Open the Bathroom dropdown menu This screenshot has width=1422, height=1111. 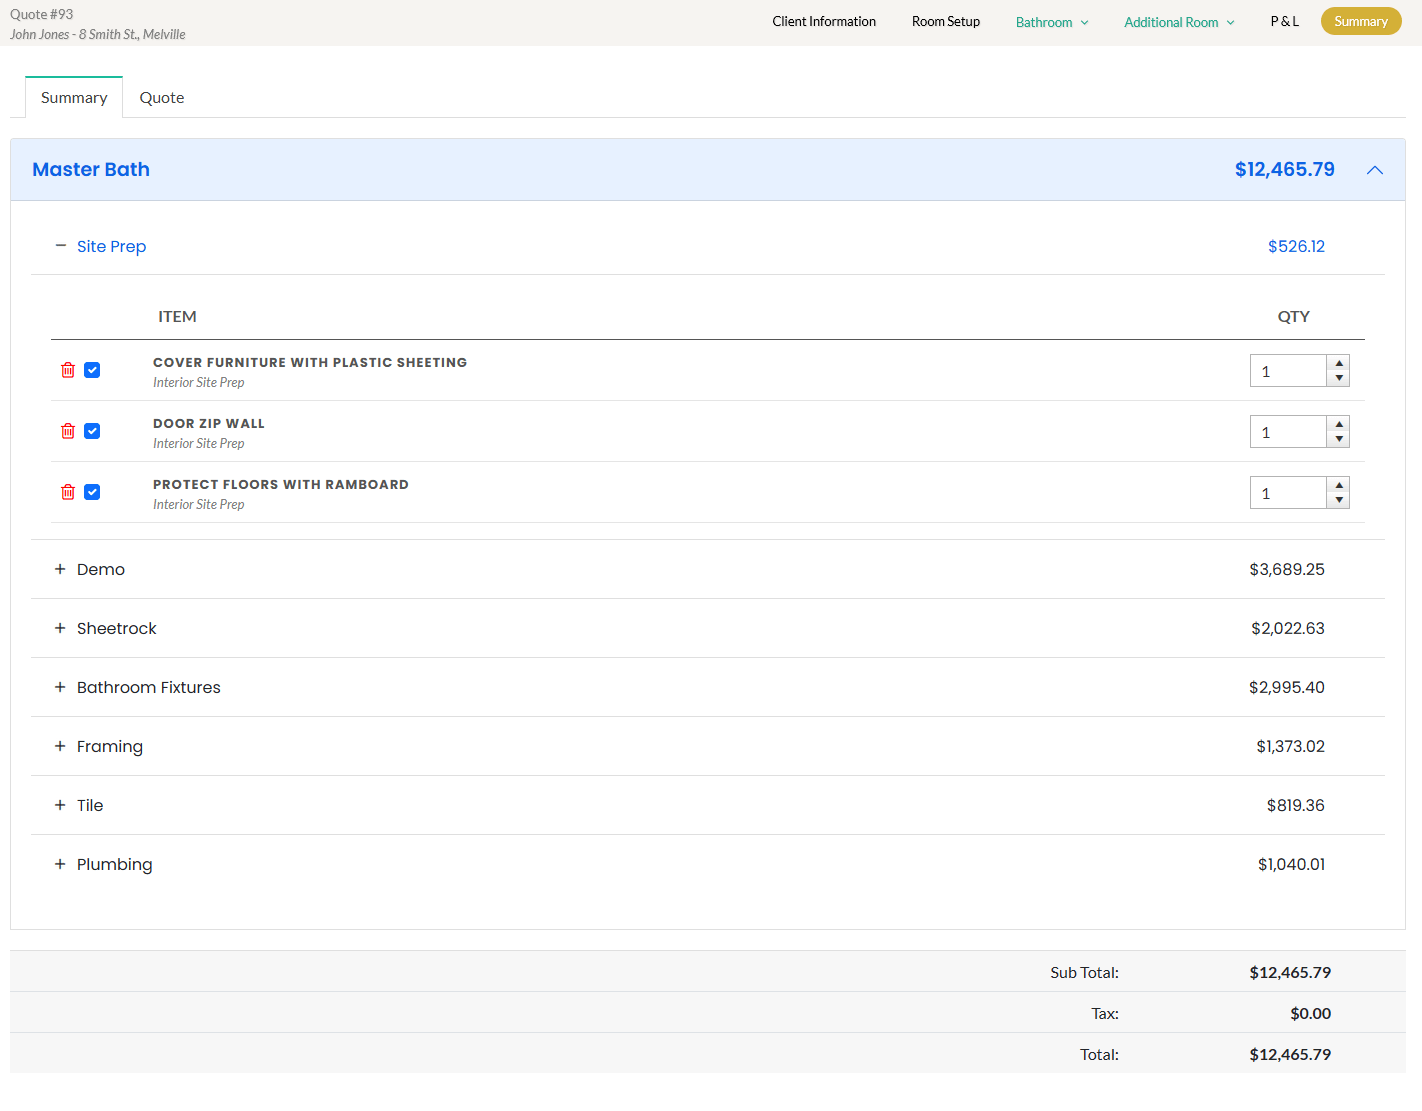(1052, 22)
